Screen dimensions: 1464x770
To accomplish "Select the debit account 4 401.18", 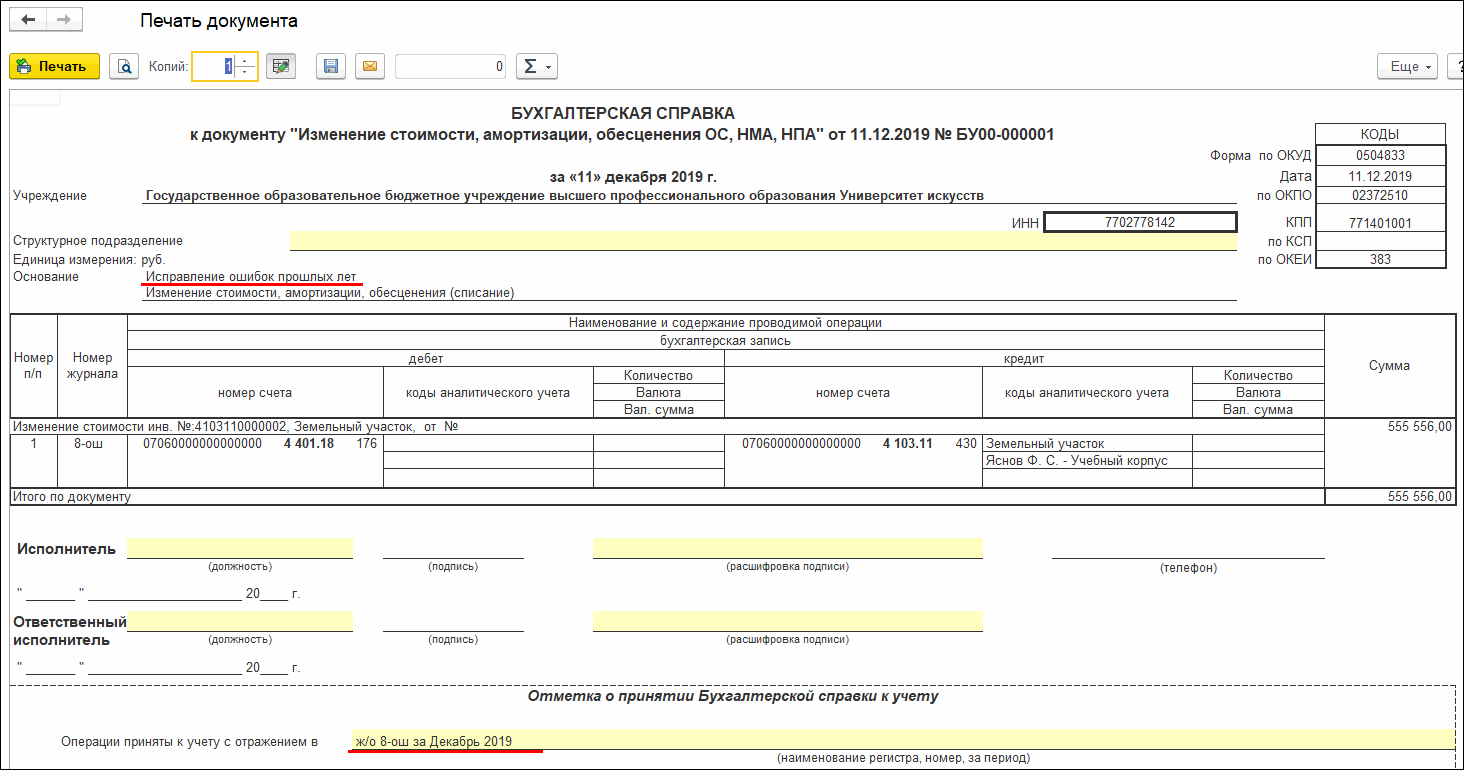I will tap(307, 444).
